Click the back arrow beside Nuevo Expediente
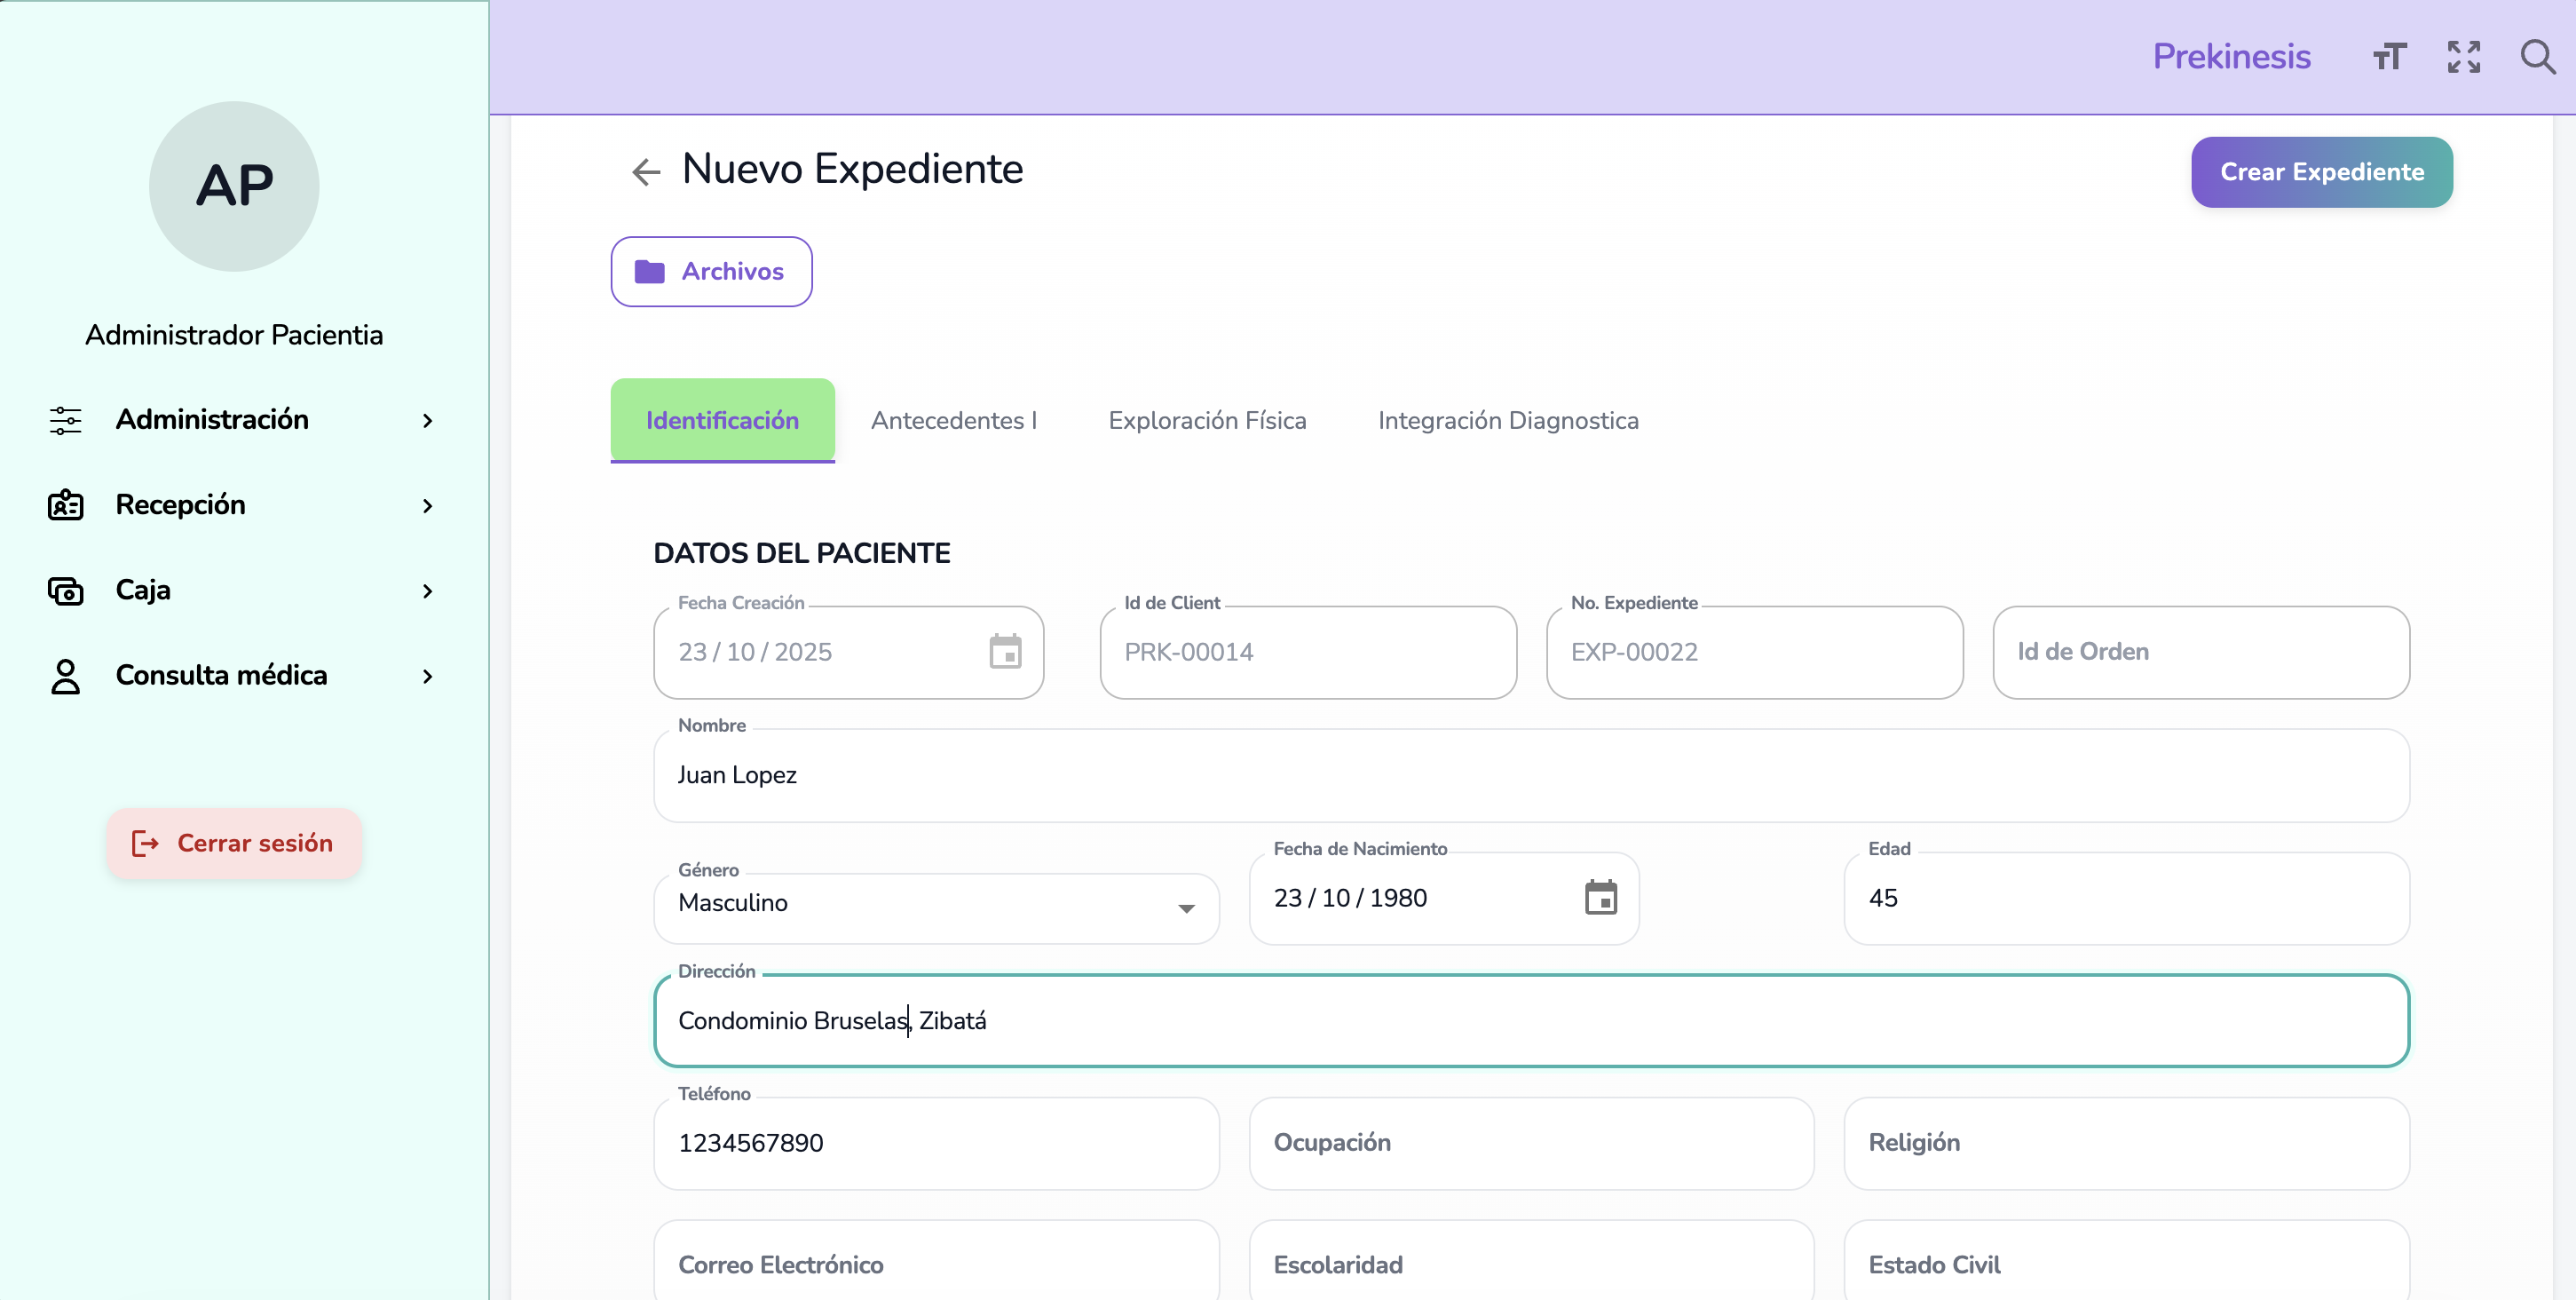Image resolution: width=2576 pixels, height=1300 pixels. 646,172
